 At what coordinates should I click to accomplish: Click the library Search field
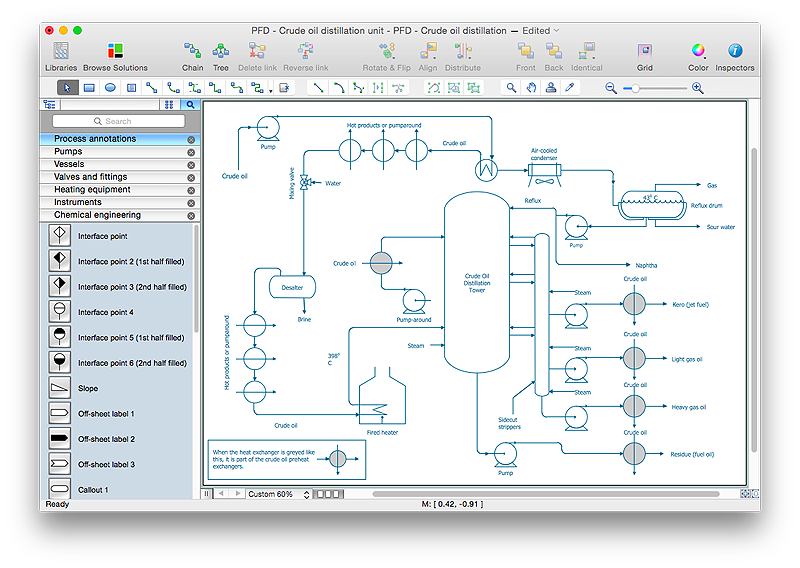119,121
